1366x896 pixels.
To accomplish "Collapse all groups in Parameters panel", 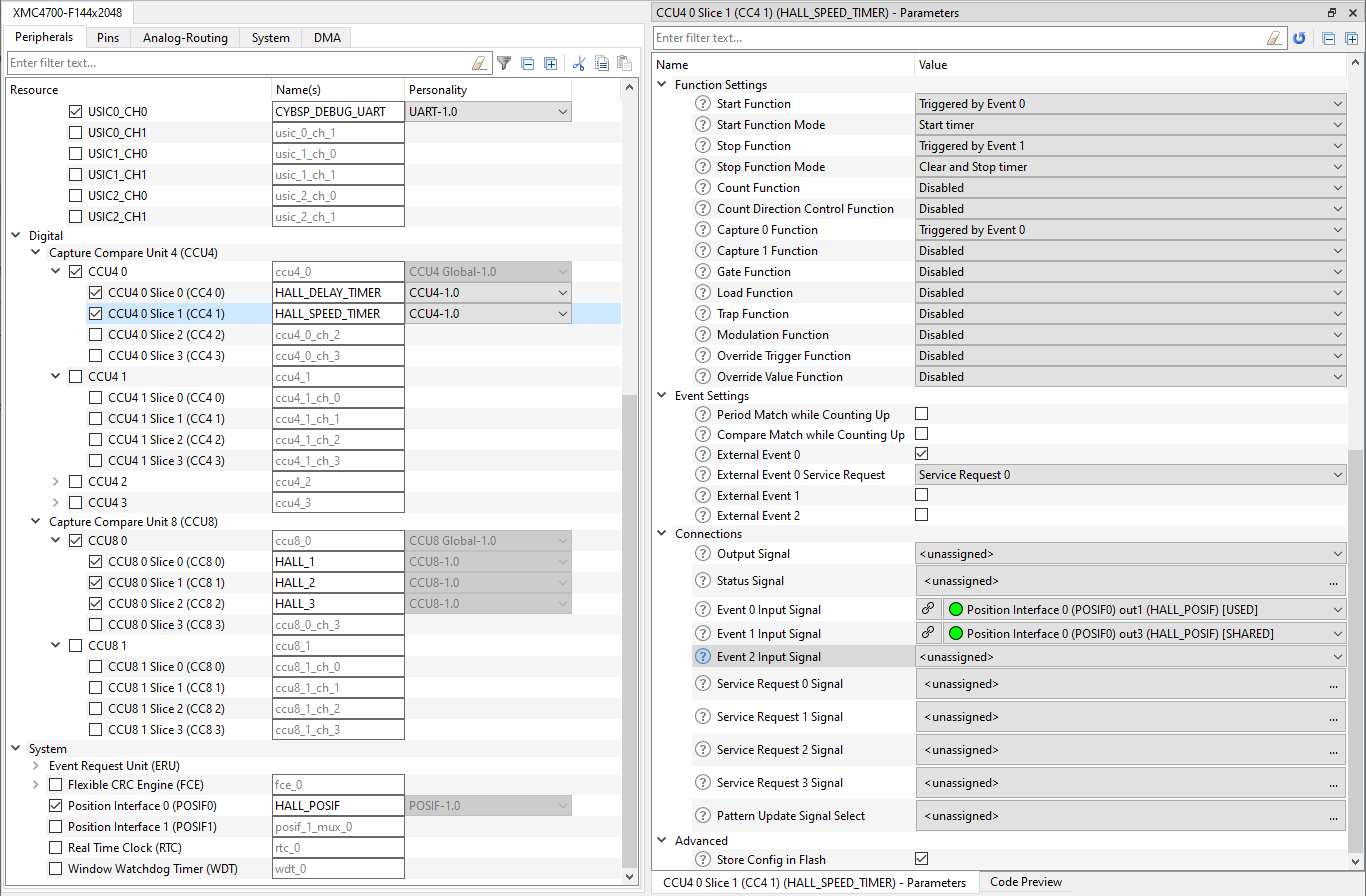I will (1329, 38).
